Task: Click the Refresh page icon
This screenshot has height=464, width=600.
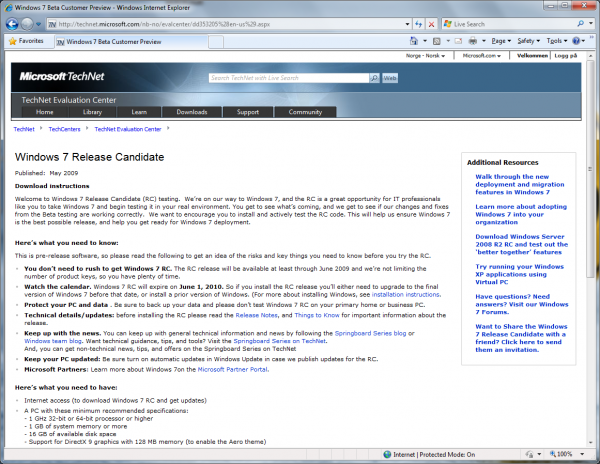Action: click(x=419, y=24)
